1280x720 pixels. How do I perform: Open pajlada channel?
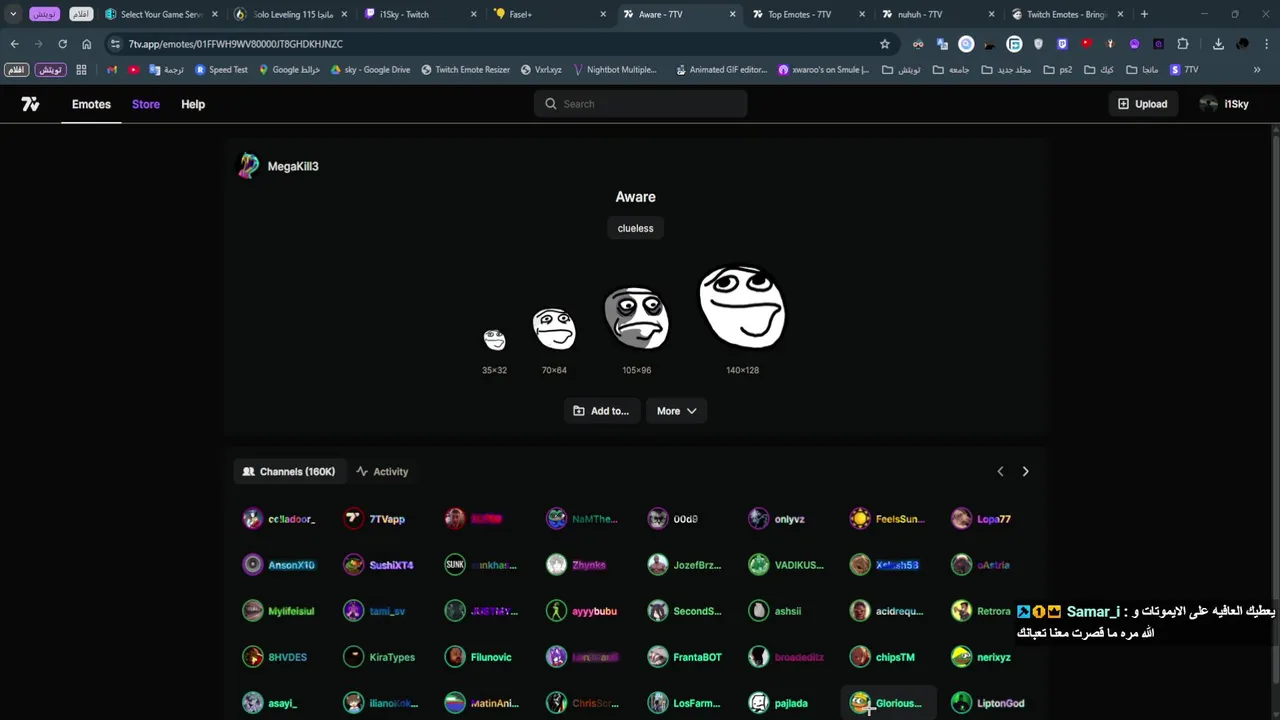(x=778, y=703)
